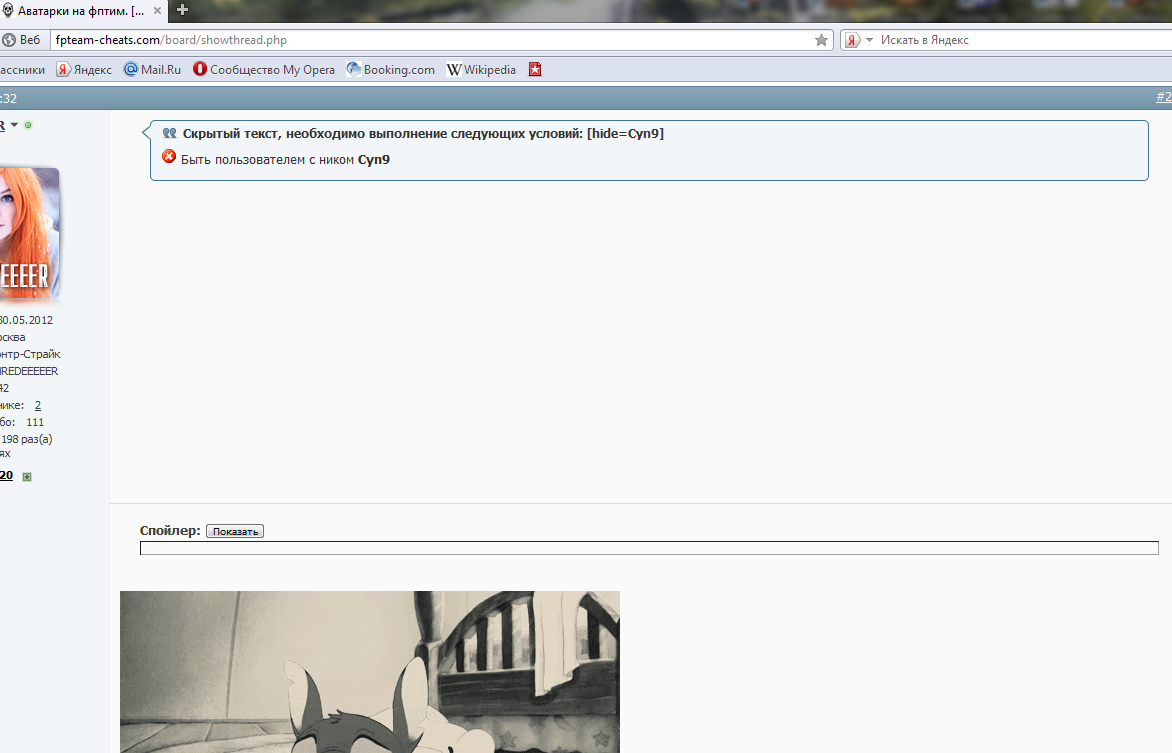This screenshot has width=1172, height=753.
Task: Click the Спойлер: label
Action: 170,530
